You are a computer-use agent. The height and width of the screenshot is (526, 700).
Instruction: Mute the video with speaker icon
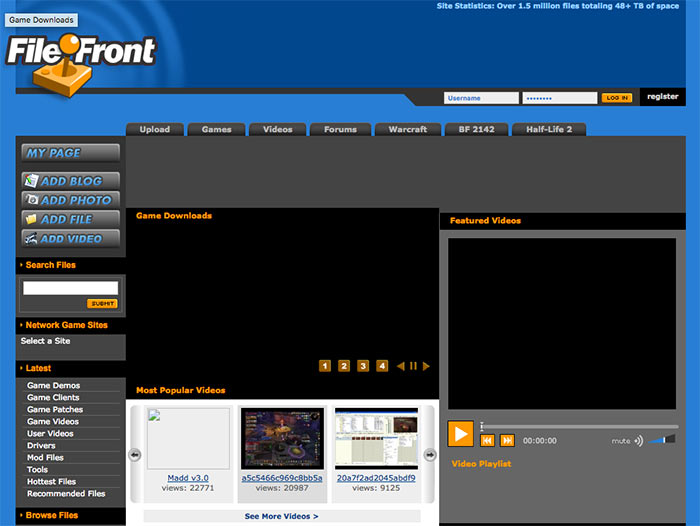coord(639,441)
